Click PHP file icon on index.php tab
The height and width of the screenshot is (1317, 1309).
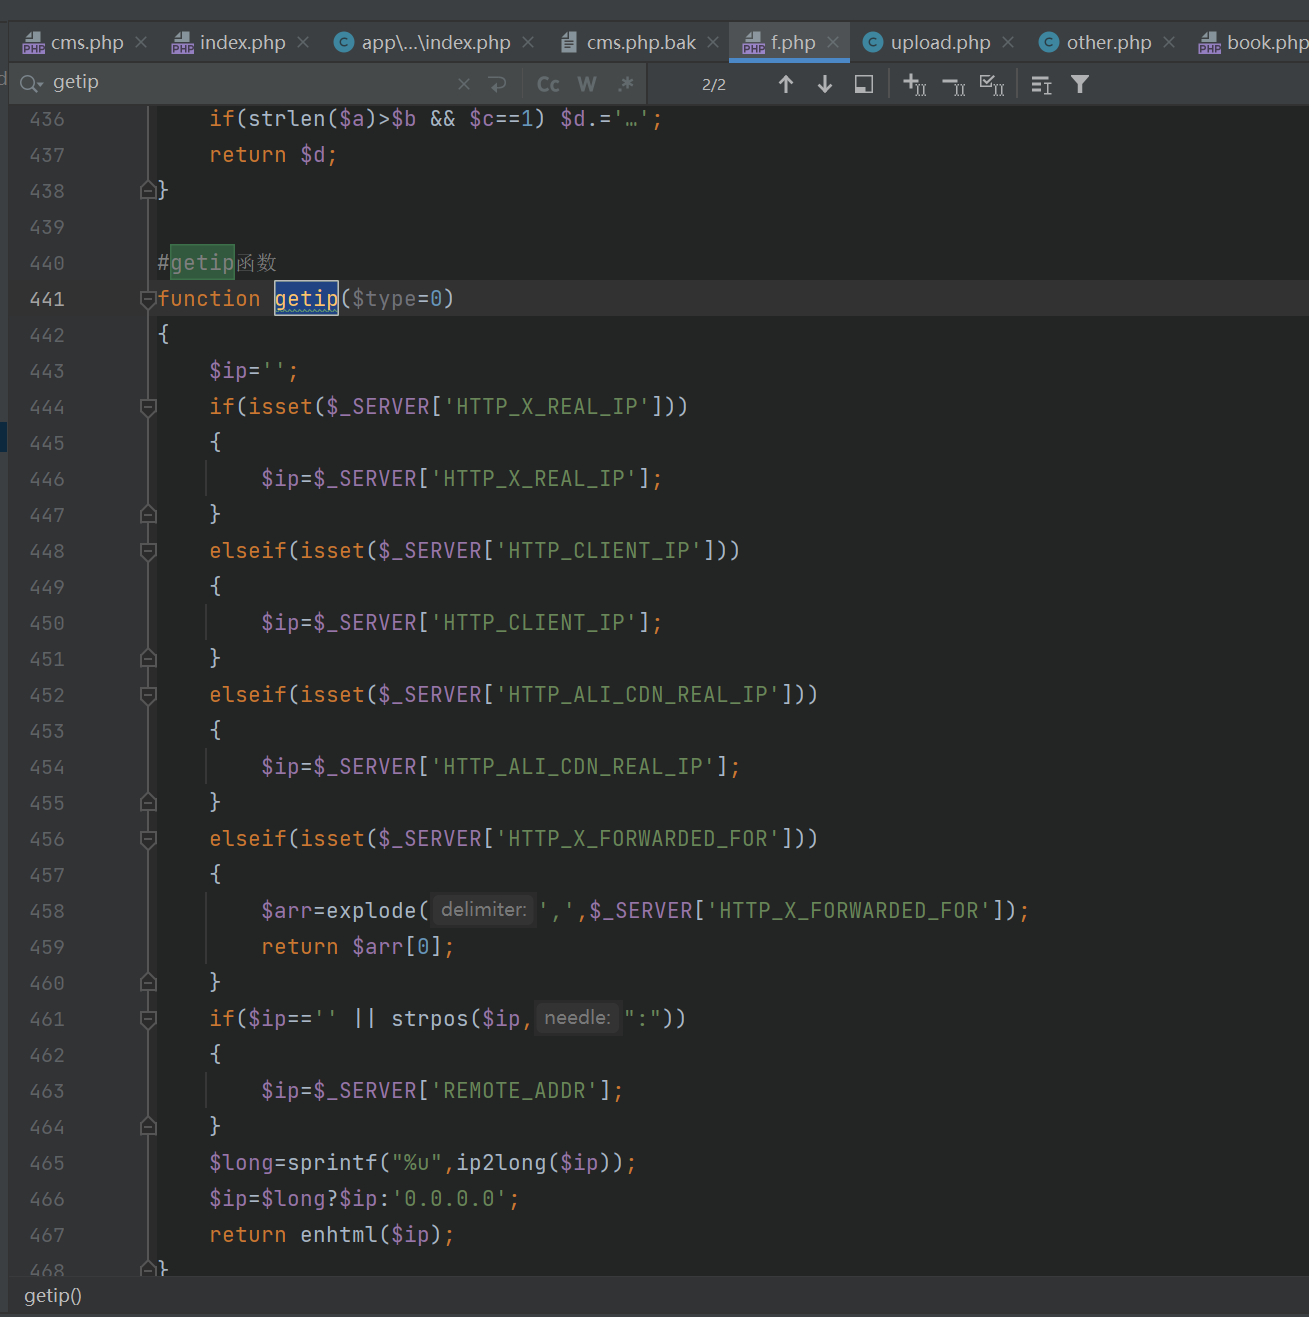click(x=182, y=42)
